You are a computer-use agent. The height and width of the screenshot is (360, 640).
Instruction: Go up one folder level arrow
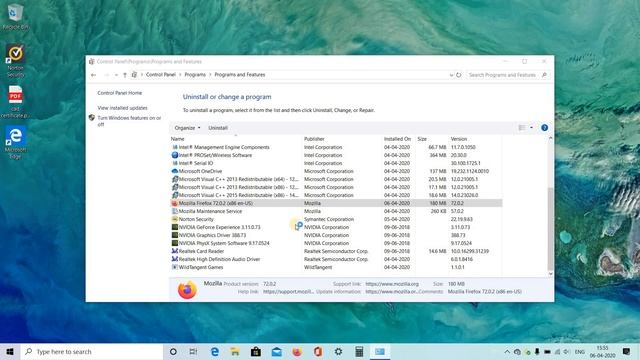tap(125, 75)
